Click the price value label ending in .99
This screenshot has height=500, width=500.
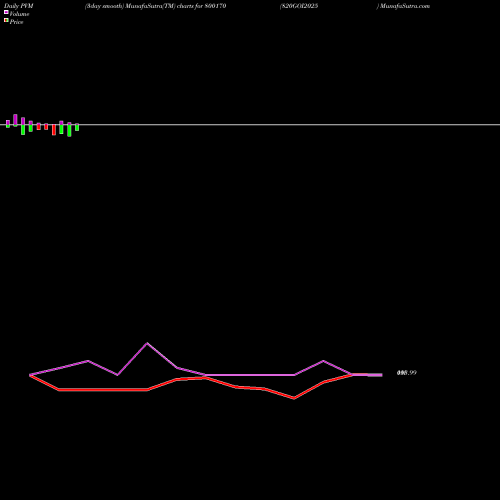tap(407, 373)
